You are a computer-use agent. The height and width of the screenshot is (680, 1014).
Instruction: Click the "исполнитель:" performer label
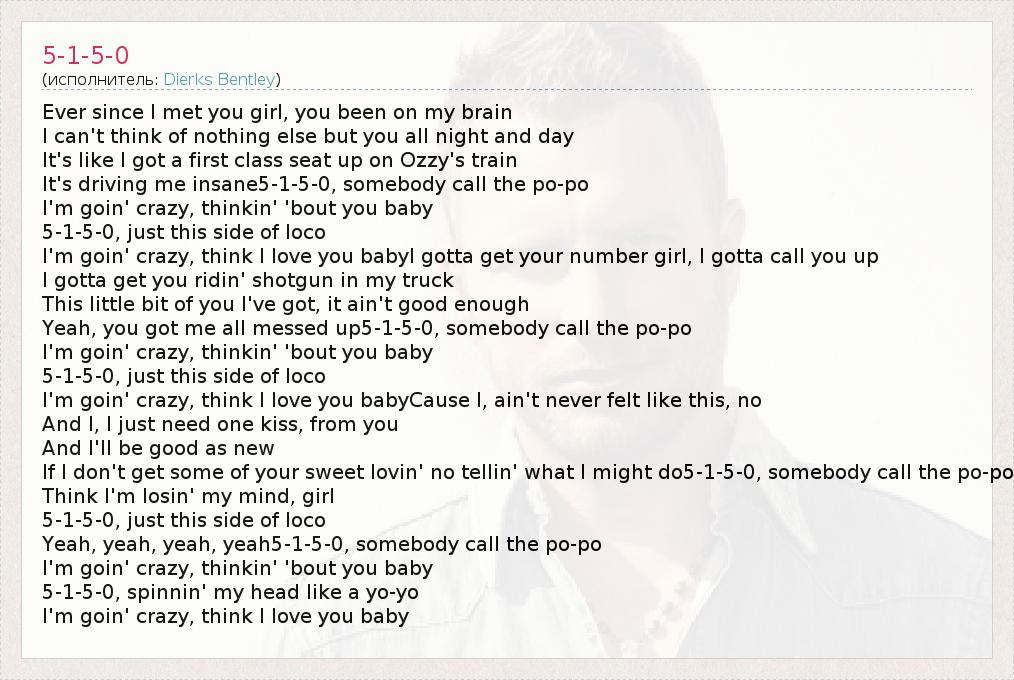(x=100, y=79)
